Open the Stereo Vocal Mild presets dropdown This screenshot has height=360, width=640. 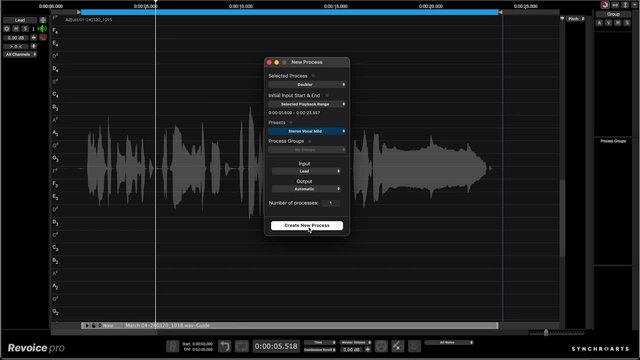[307, 131]
